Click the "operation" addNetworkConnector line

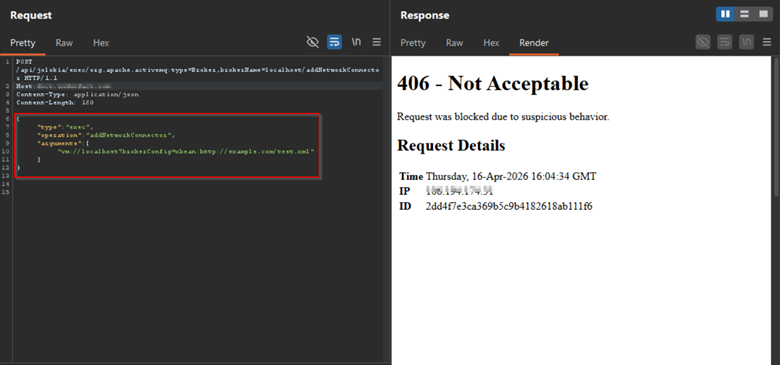click(x=106, y=135)
